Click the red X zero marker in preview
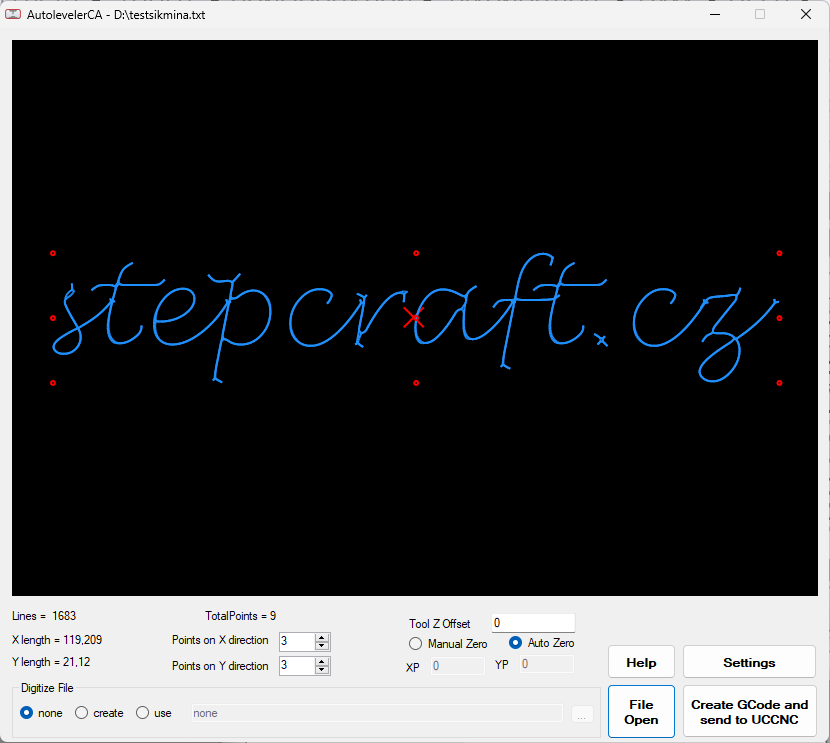 (x=413, y=318)
